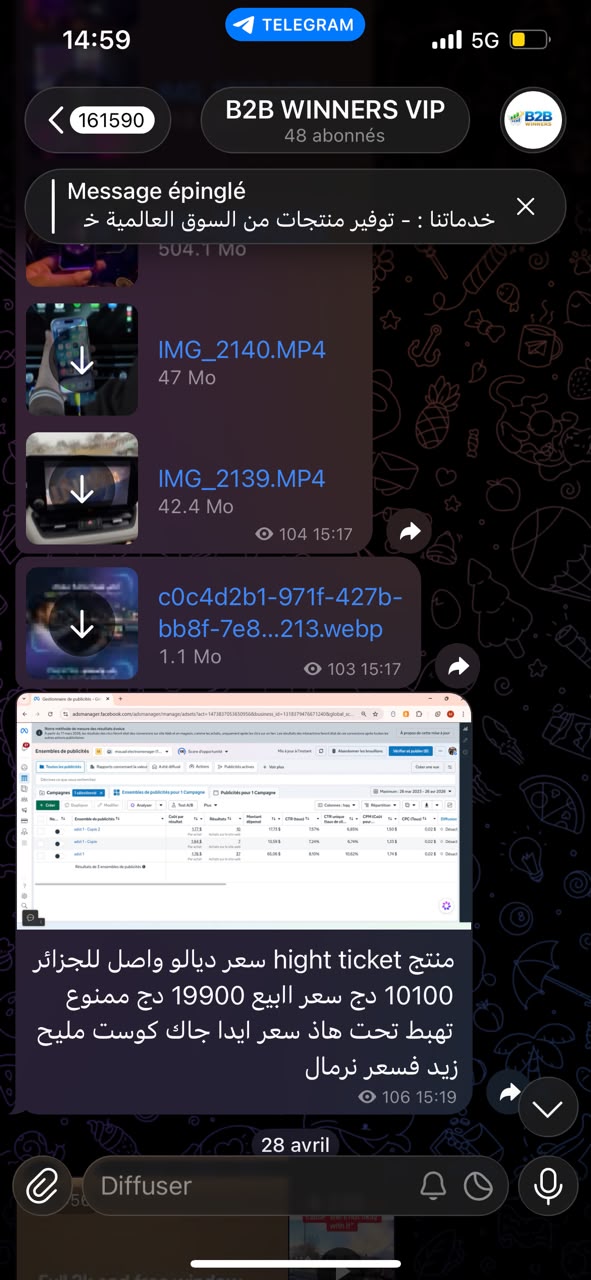
Task: Open the B2B Winners channel avatar
Action: [532, 121]
